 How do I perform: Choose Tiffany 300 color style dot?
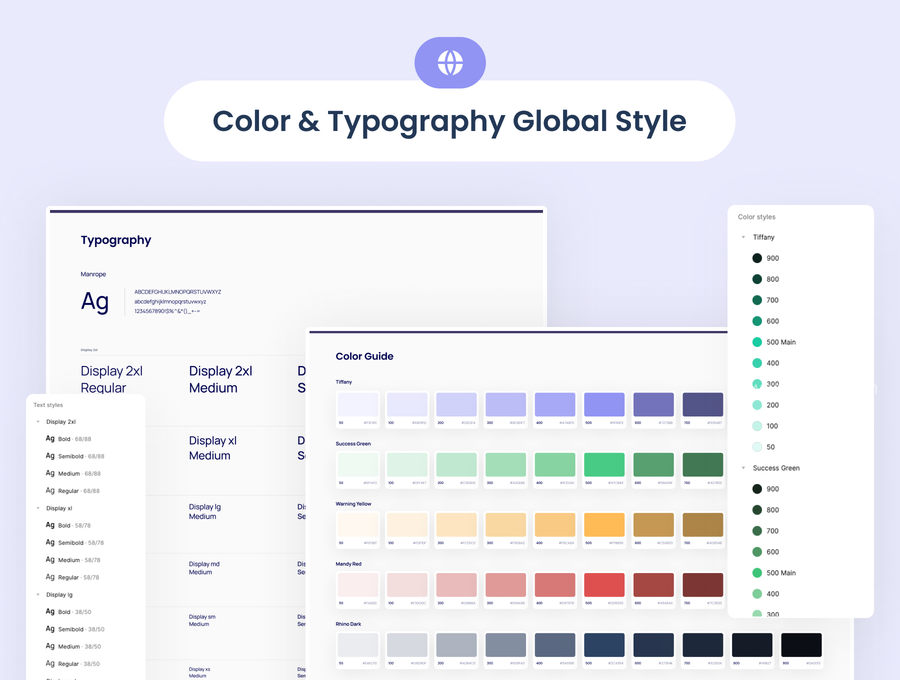[757, 384]
